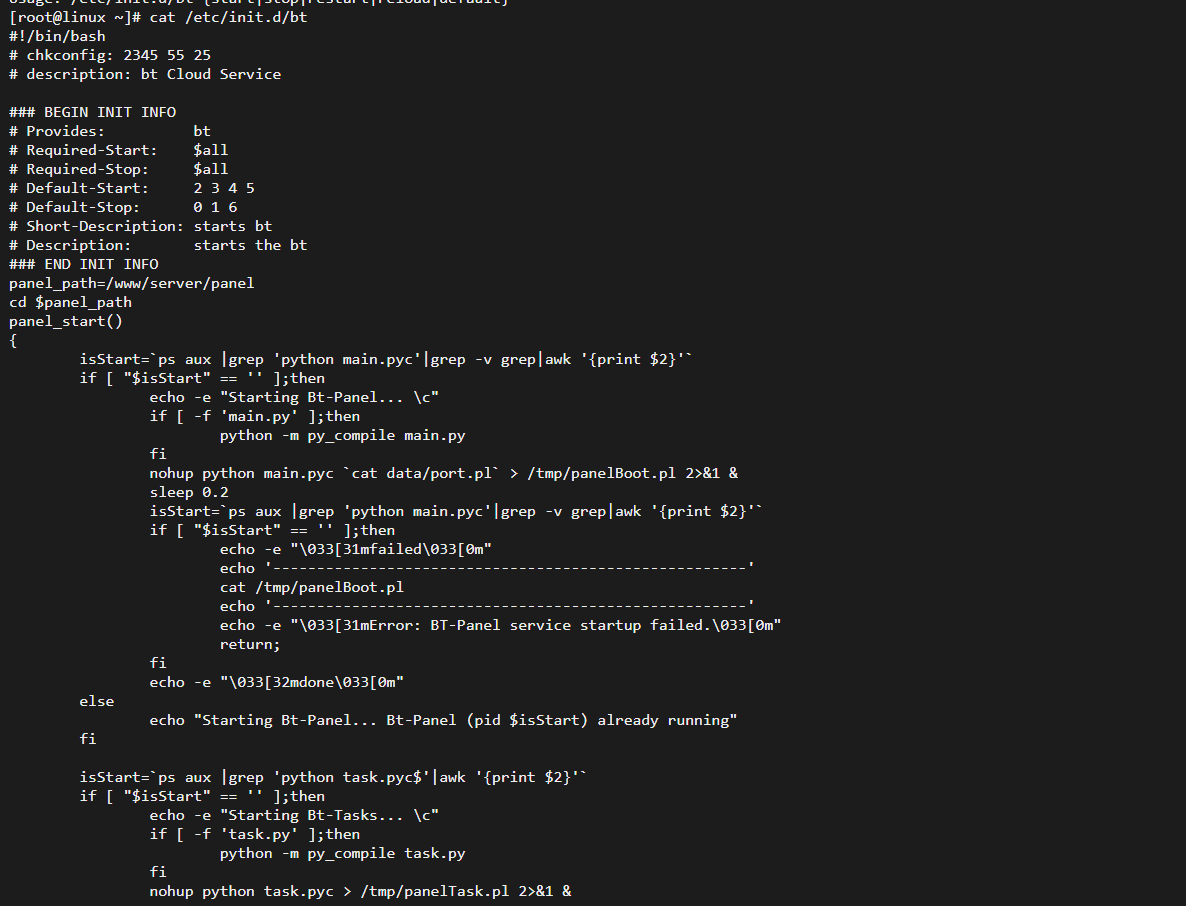The width and height of the screenshot is (1186, 906).
Task: Click 'nohup python task.pyc' command line
Action: [x=361, y=892]
